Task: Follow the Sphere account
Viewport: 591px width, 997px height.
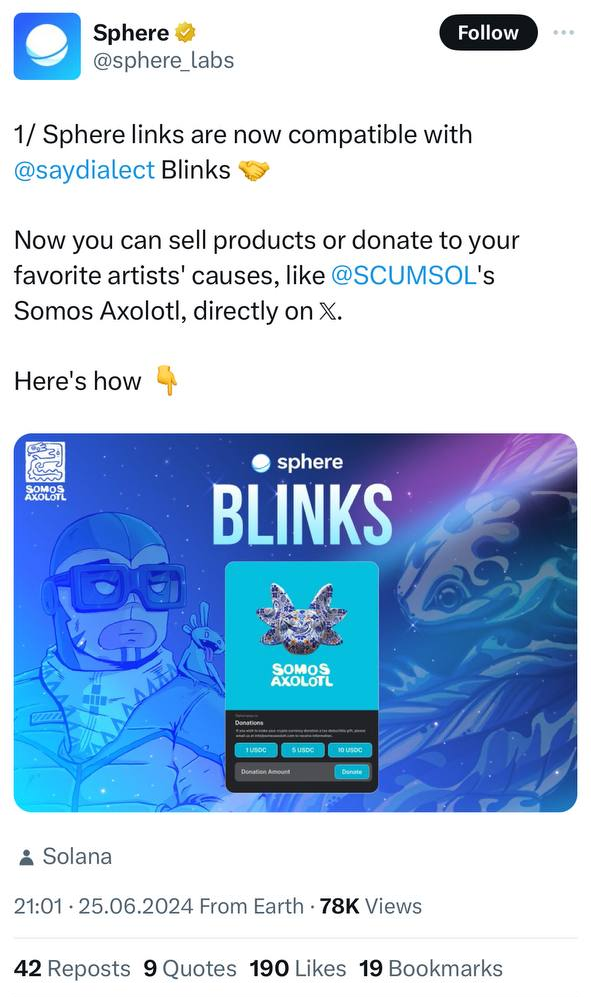Action: pos(488,32)
